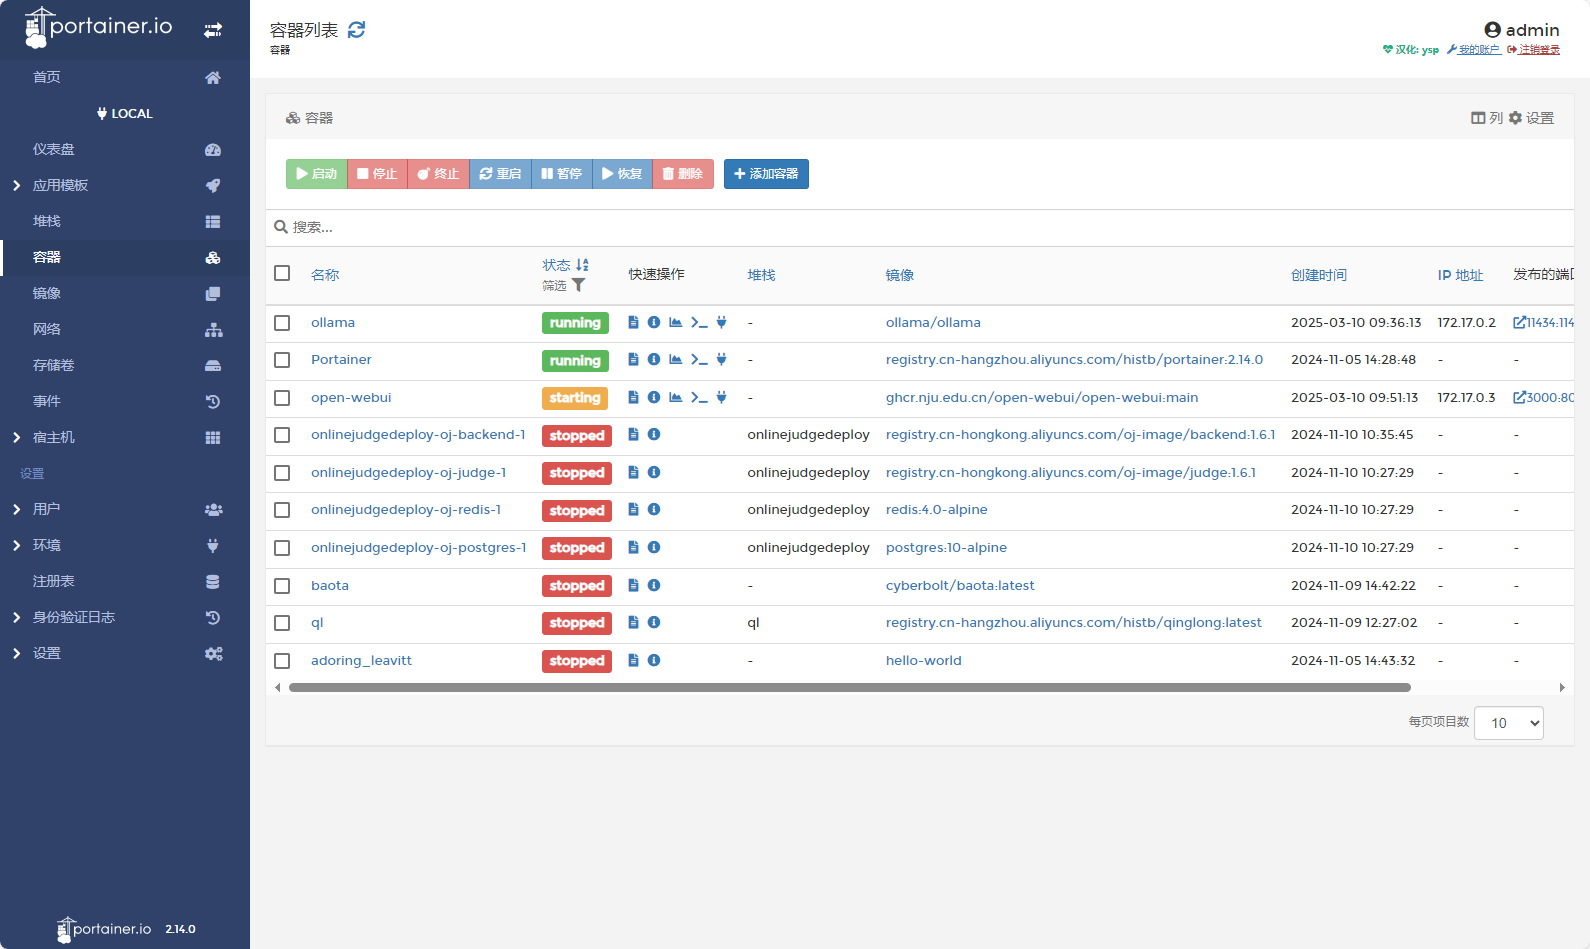Open exec console icon for Portainer

tap(699, 359)
